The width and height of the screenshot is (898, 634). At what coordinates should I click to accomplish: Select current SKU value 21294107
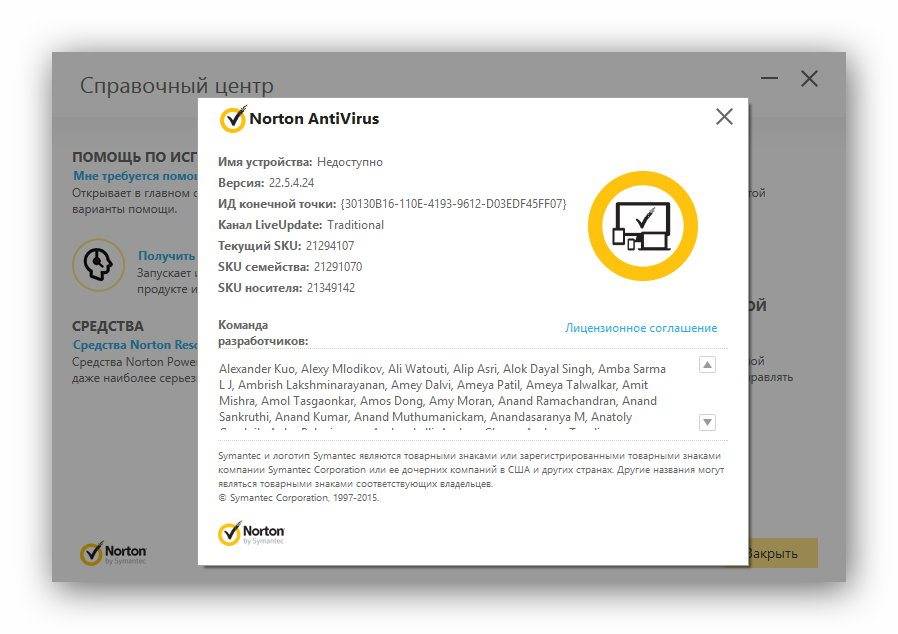(330, 246)
